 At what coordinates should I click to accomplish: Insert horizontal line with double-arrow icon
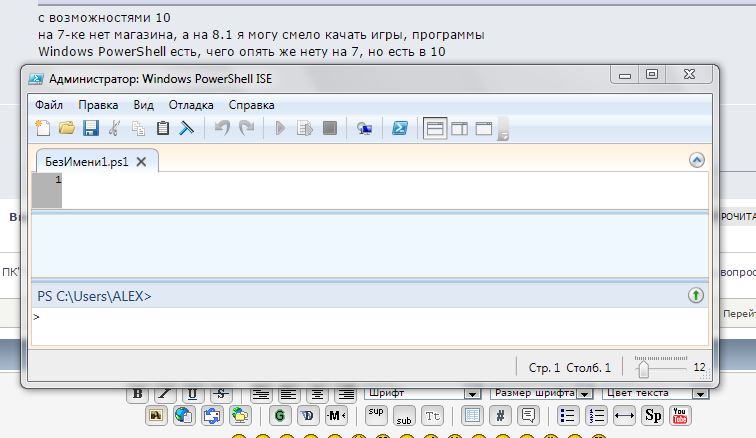624,415
